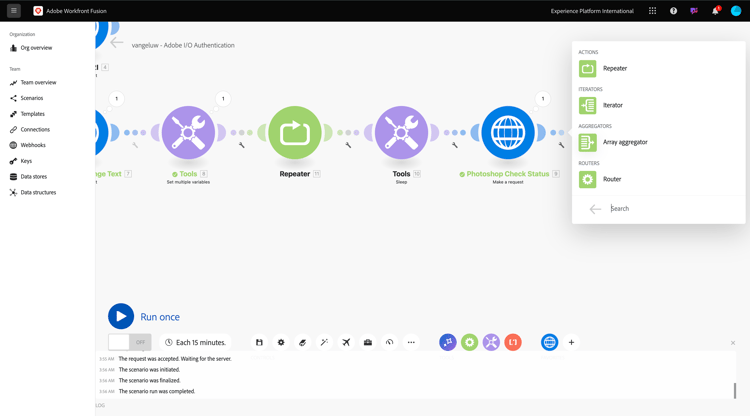Focus the module Search field
The image size is (750, 416).
(672, 208)
